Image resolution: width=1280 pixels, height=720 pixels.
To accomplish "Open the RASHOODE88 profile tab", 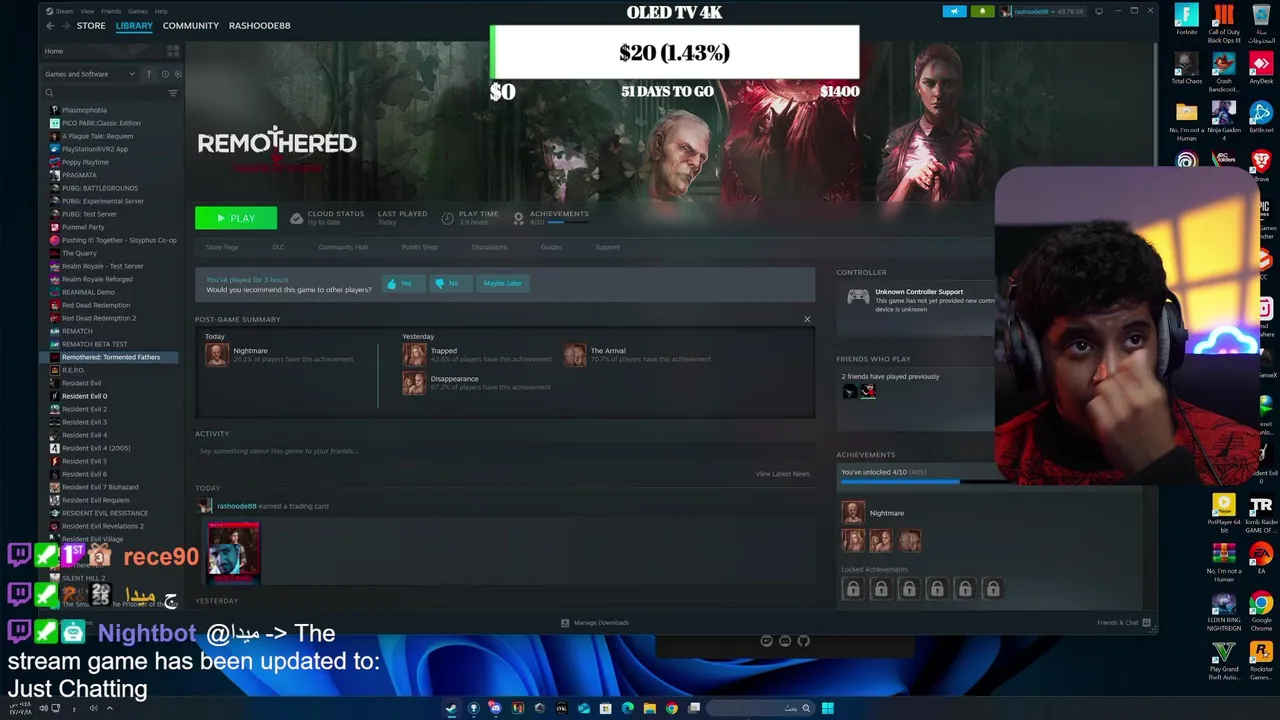I will [x=259, y=25].
